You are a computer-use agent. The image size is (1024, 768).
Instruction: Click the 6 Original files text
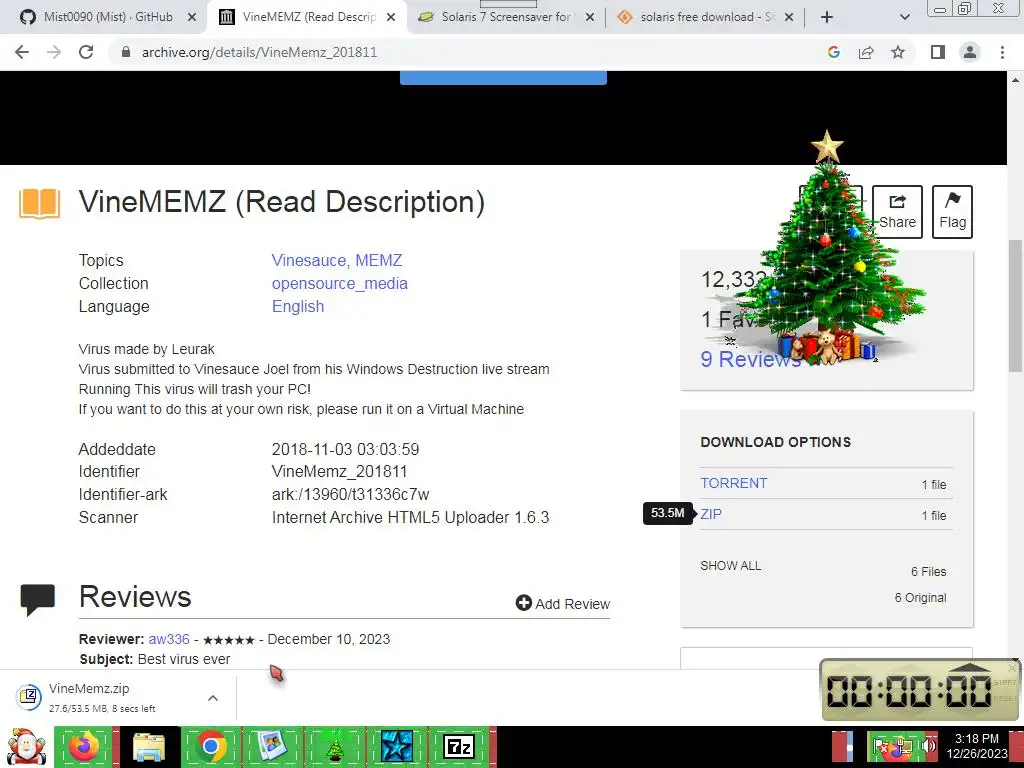[x=920, y=598]
